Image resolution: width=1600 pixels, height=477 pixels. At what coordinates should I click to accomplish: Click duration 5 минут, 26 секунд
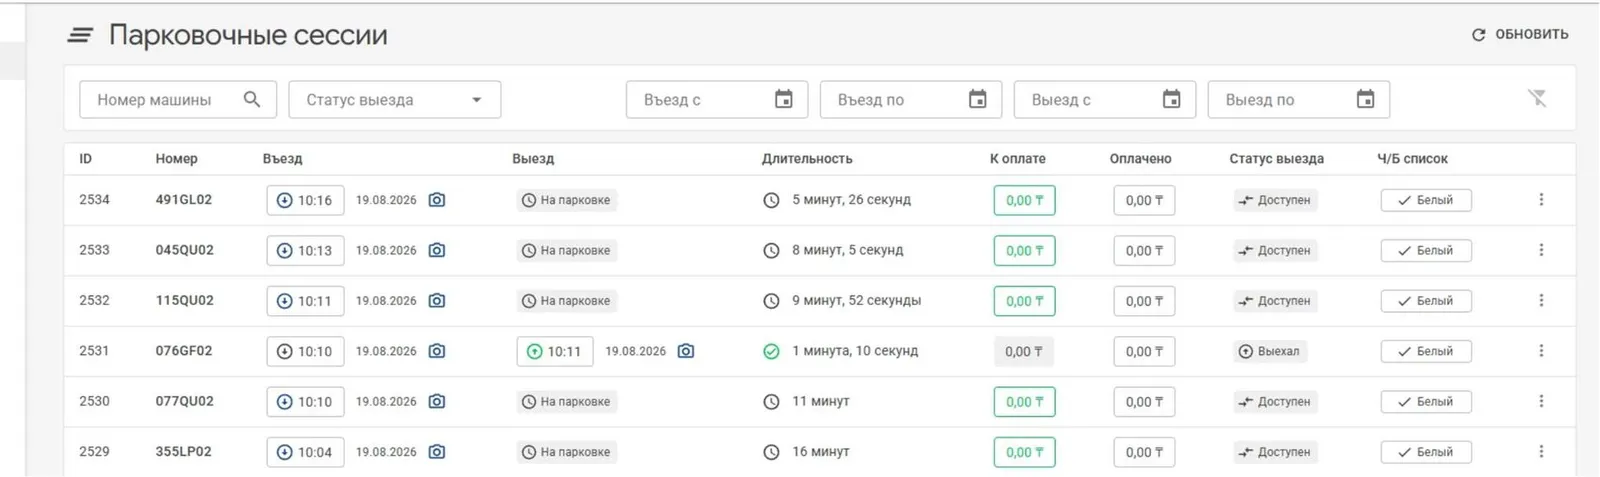pos(852,200)
